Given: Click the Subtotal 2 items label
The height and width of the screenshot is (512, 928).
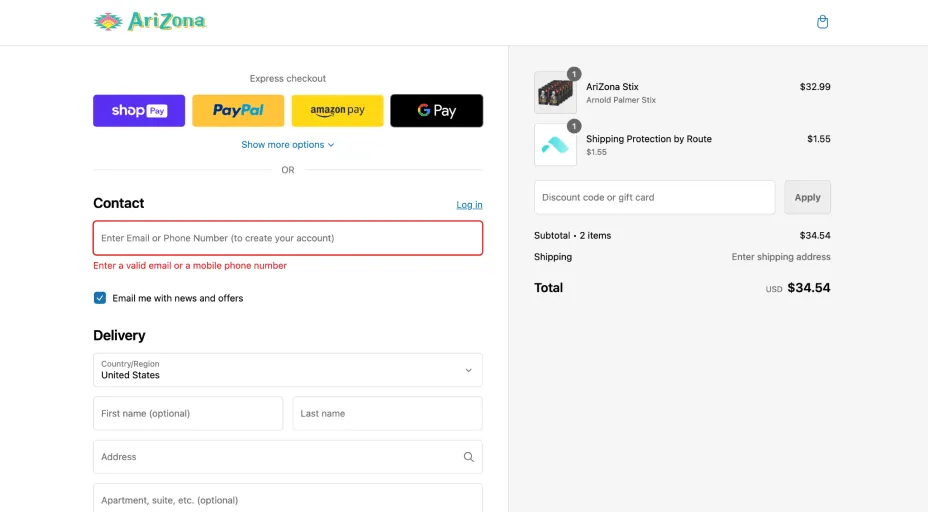Looking at the screenshot, I should [x=572, y=236].
